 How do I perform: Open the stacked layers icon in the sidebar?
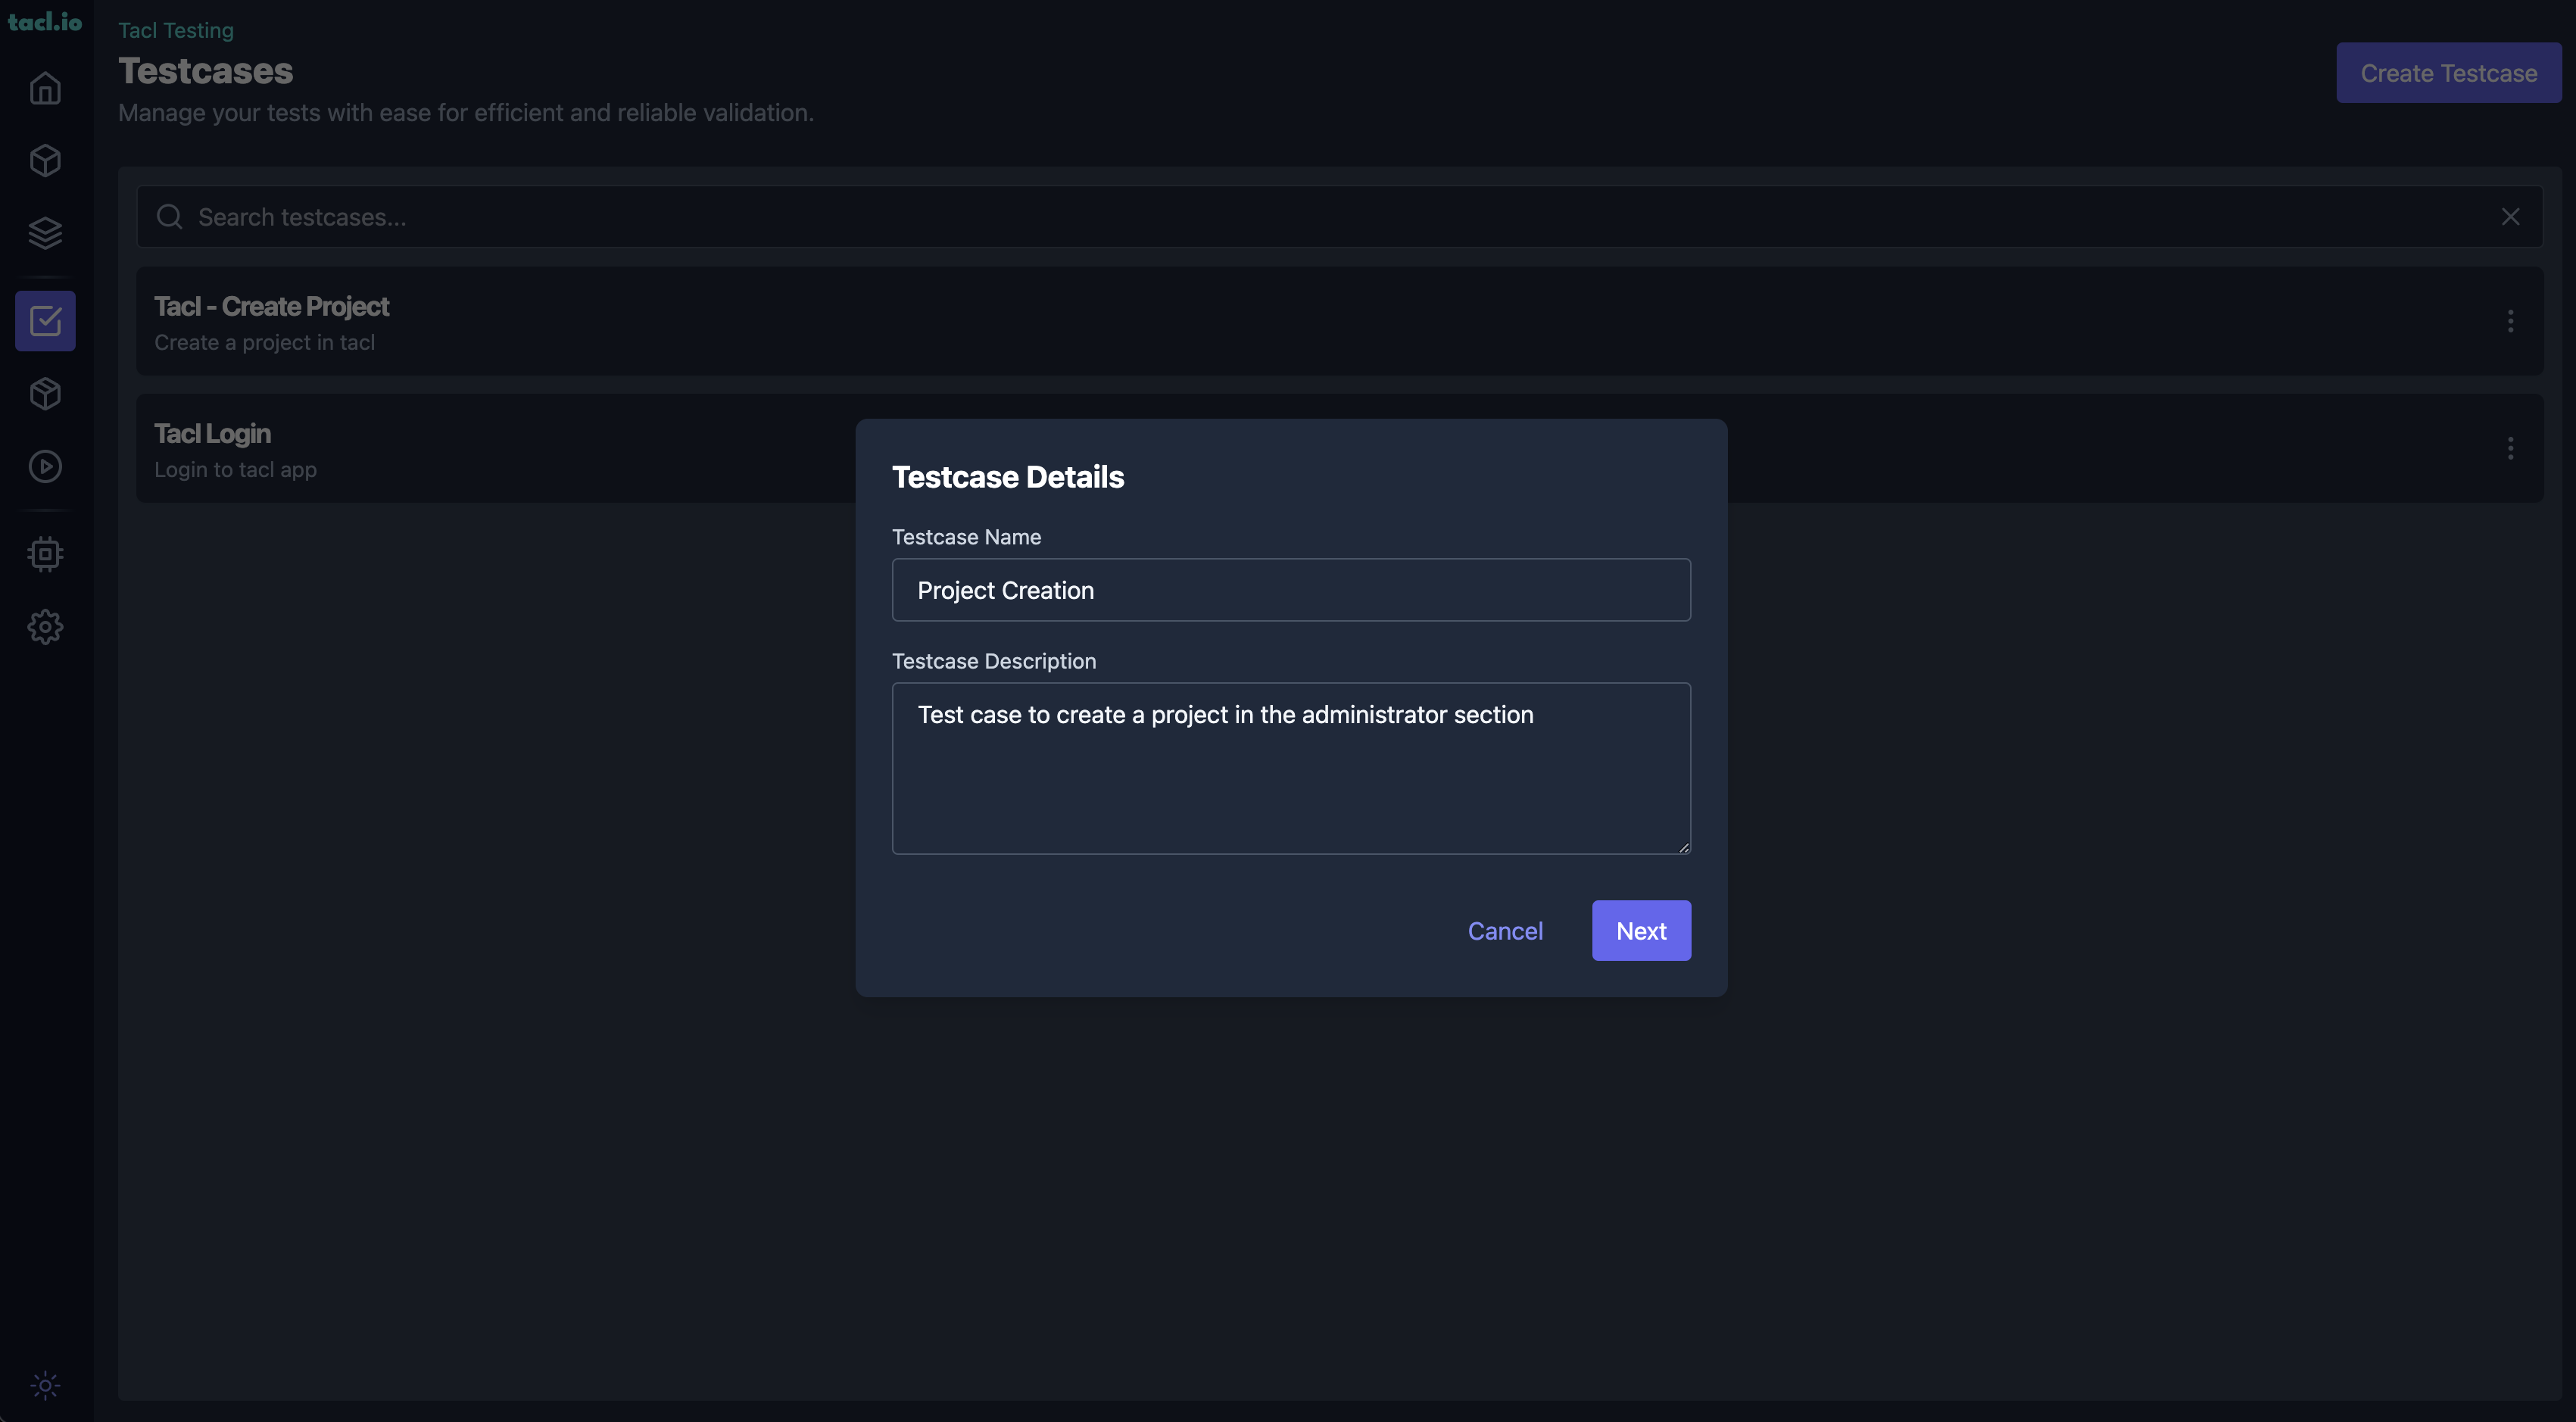click(x=45, y=233)
